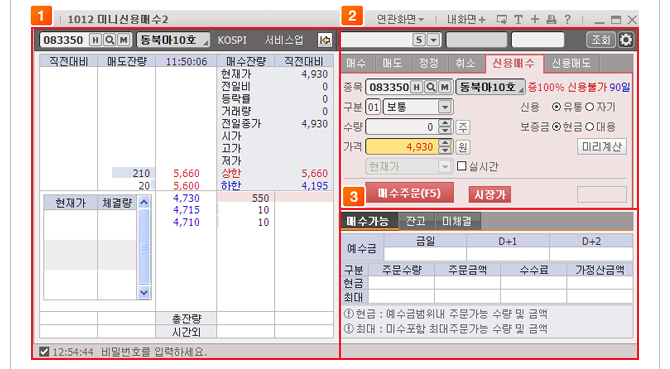Click the order code field 01
Screen dimensions: 670x369
[373, 107]
